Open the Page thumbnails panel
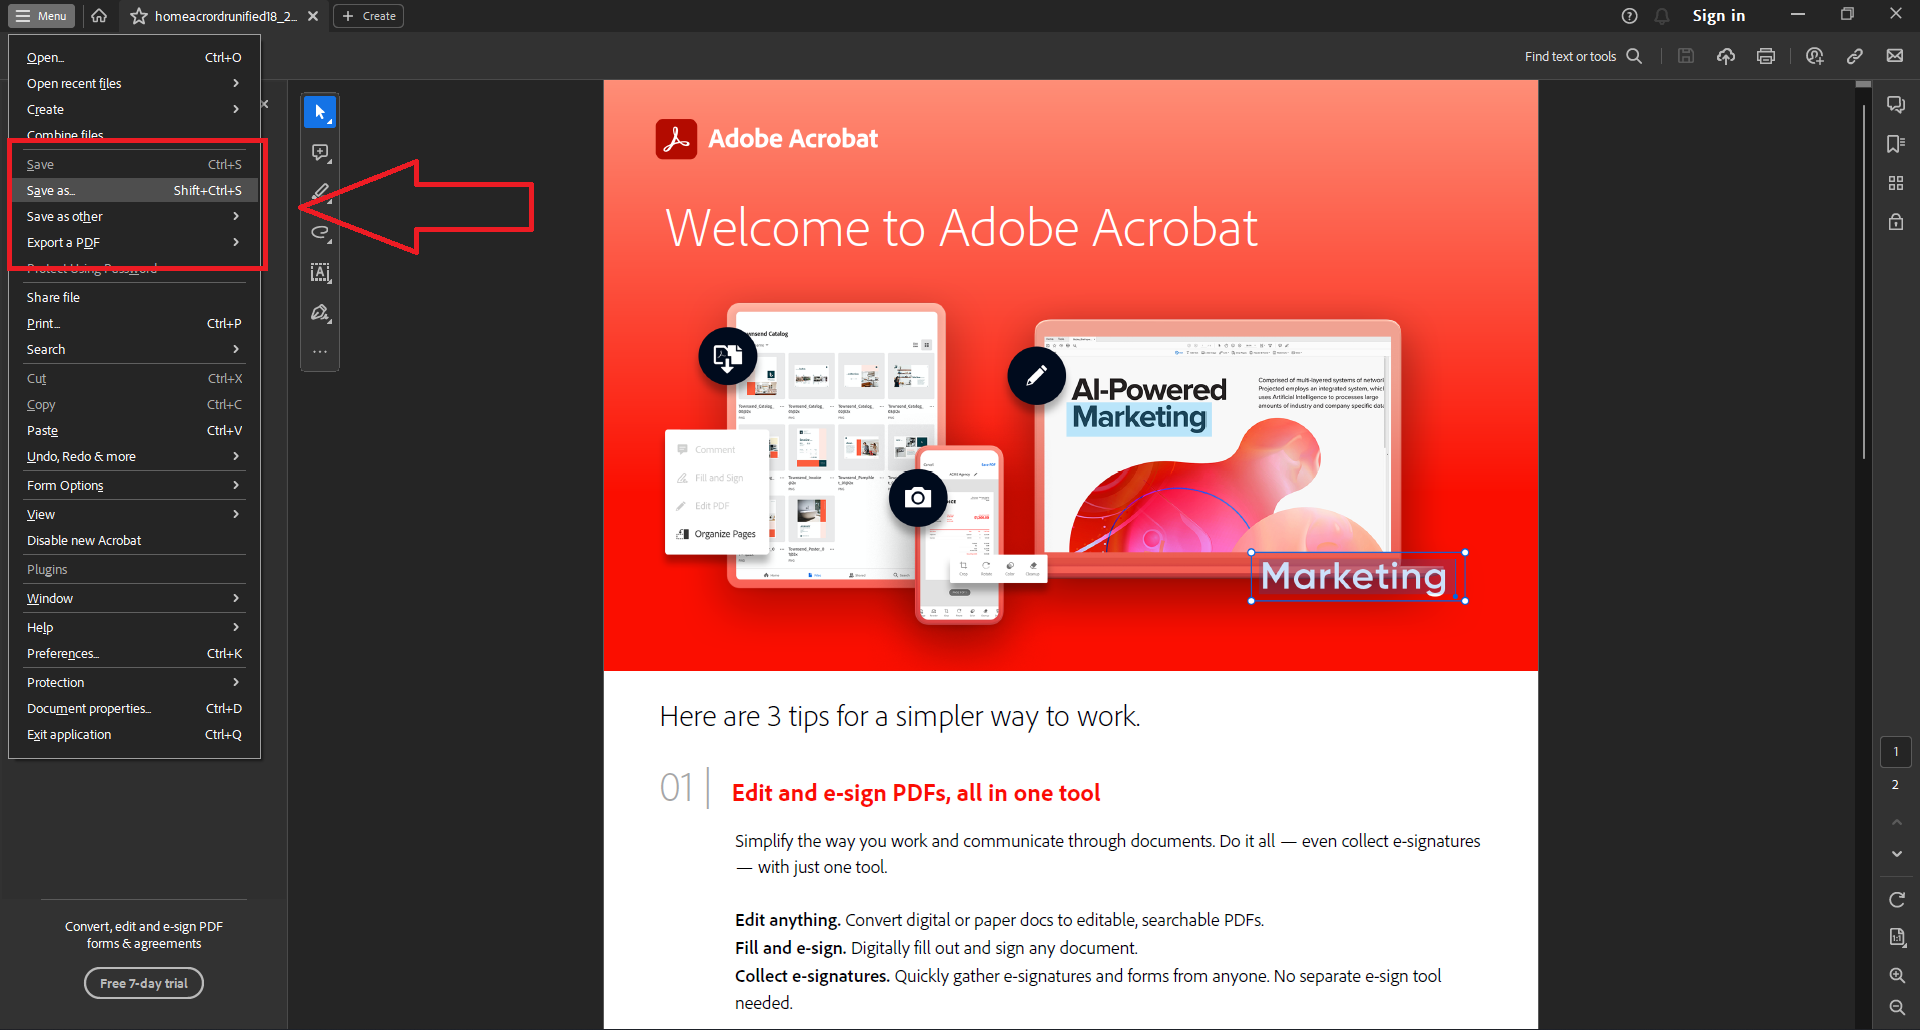 point(1896,182)
